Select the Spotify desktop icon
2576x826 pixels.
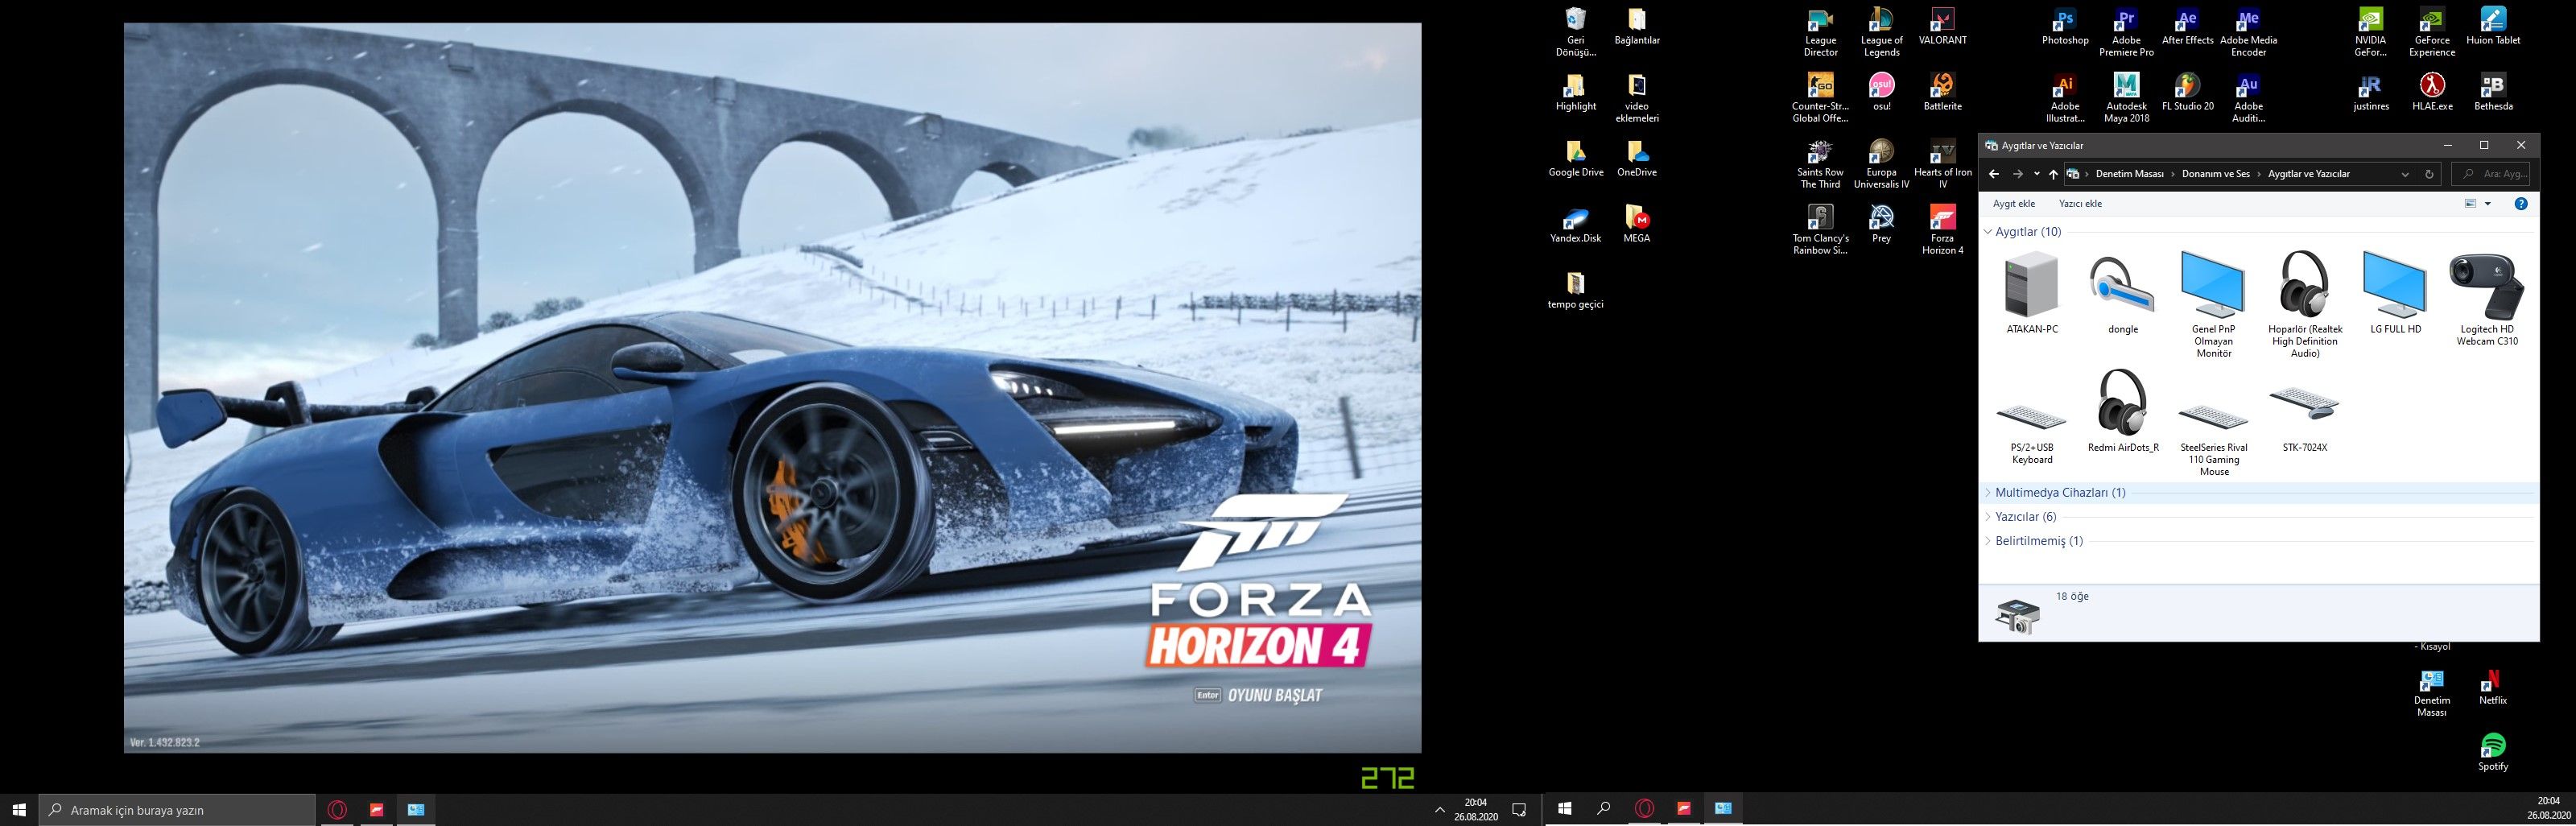2493,753
